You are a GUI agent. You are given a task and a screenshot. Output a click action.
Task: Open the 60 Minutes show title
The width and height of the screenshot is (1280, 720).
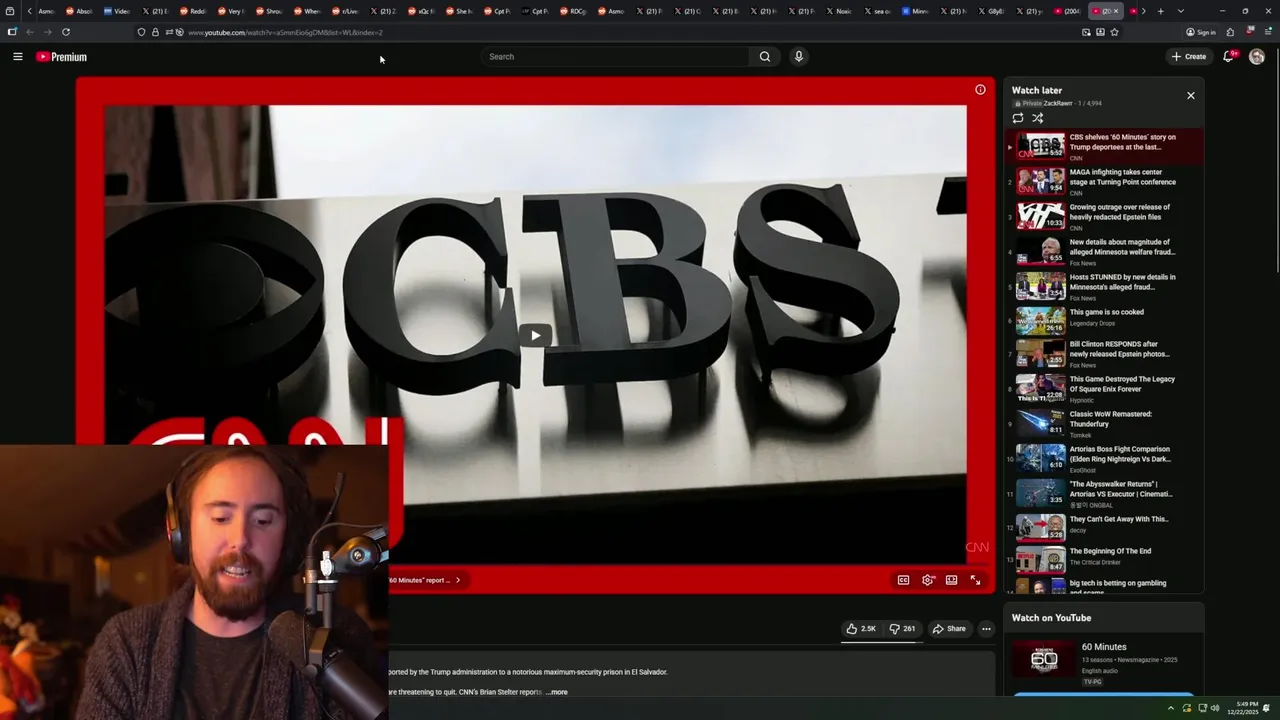pyautogui.click(x=1104, y=647)
